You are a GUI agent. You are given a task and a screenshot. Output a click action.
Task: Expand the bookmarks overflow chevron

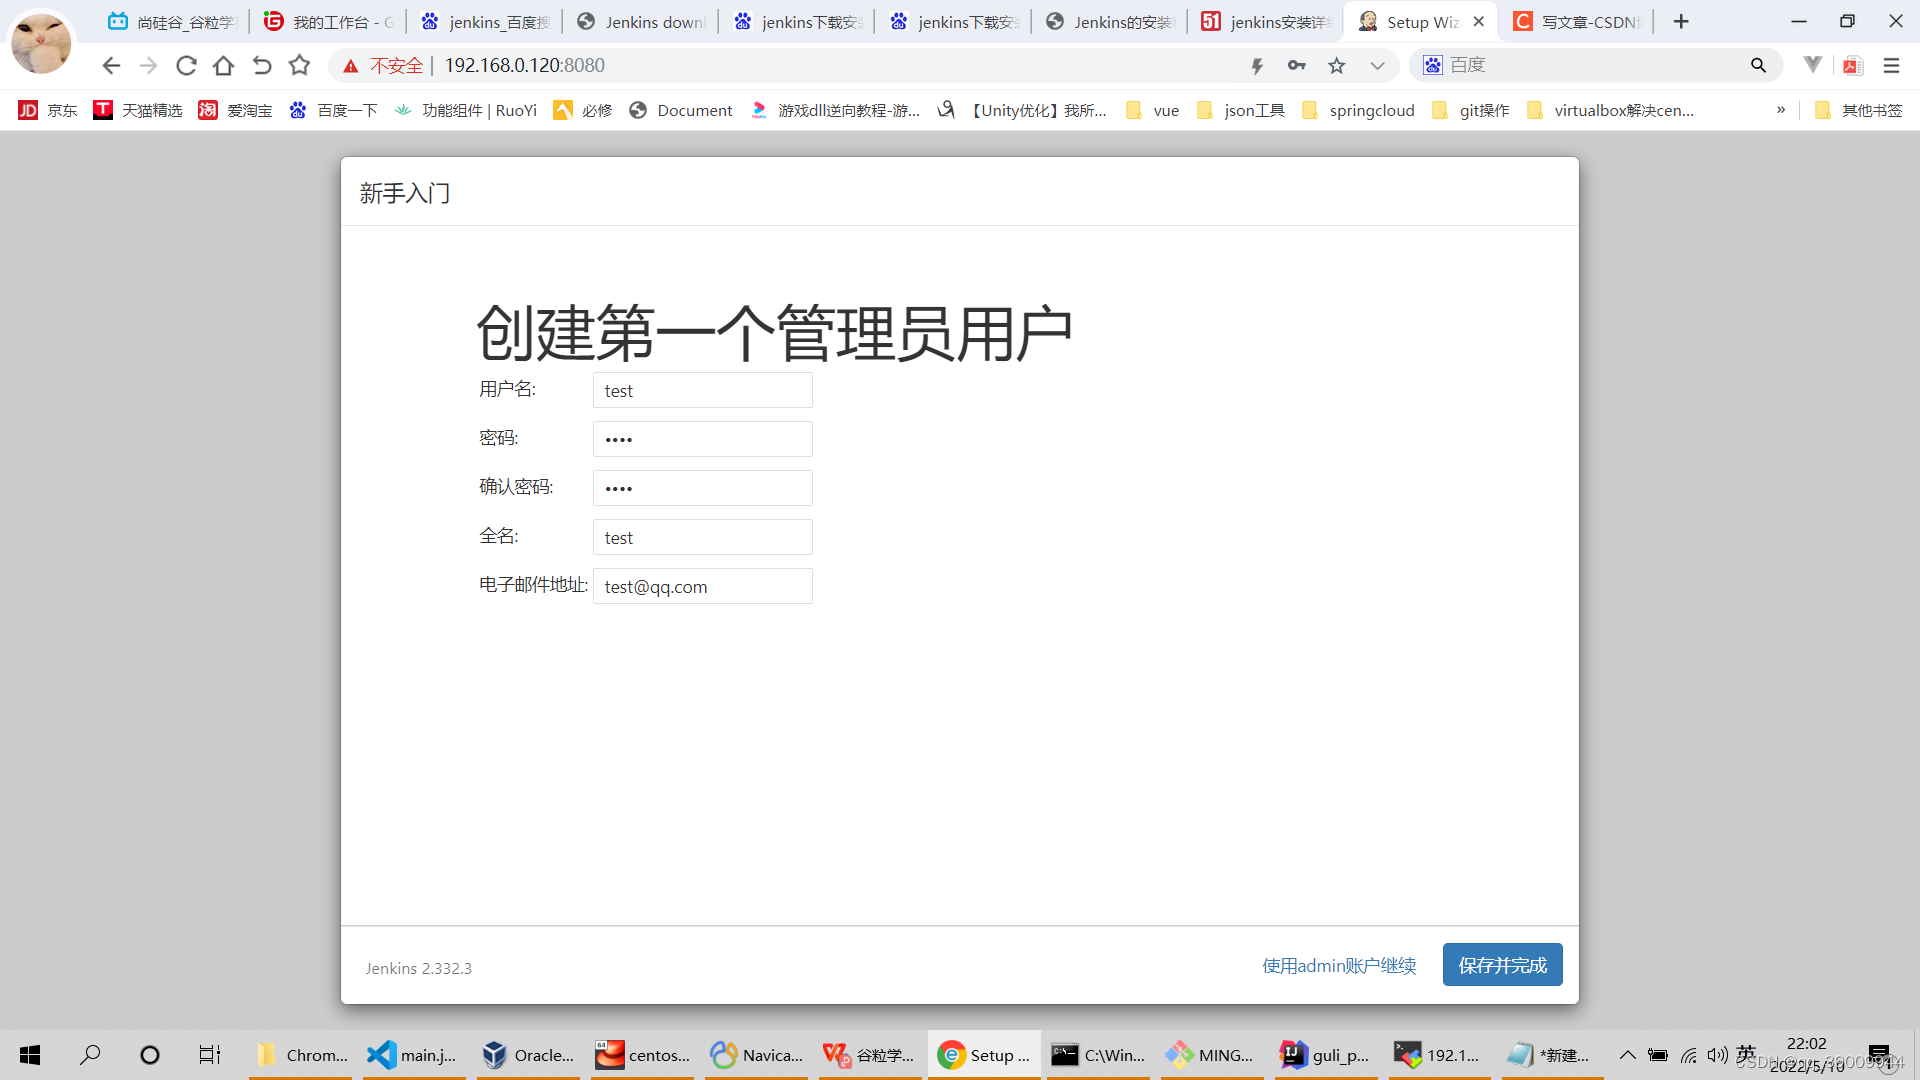pyautogui.click(x=1781, y=110)
